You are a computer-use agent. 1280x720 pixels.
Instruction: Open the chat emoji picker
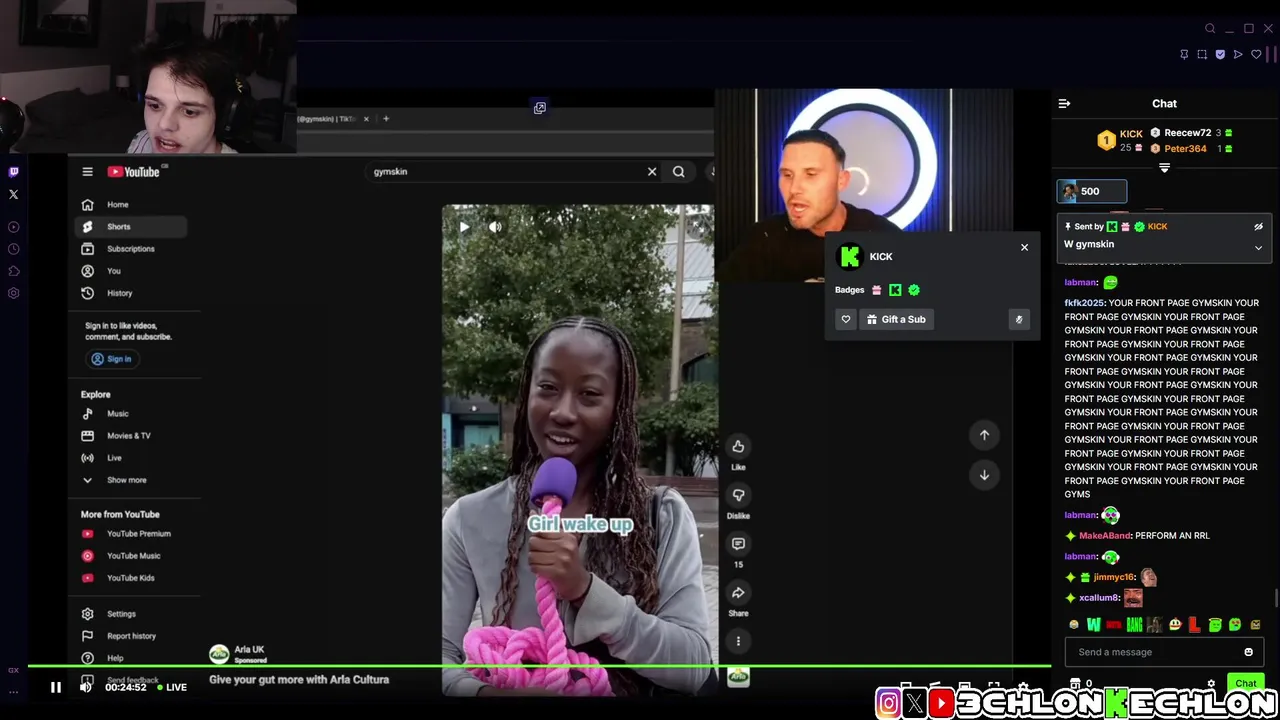pos(1248,652)
